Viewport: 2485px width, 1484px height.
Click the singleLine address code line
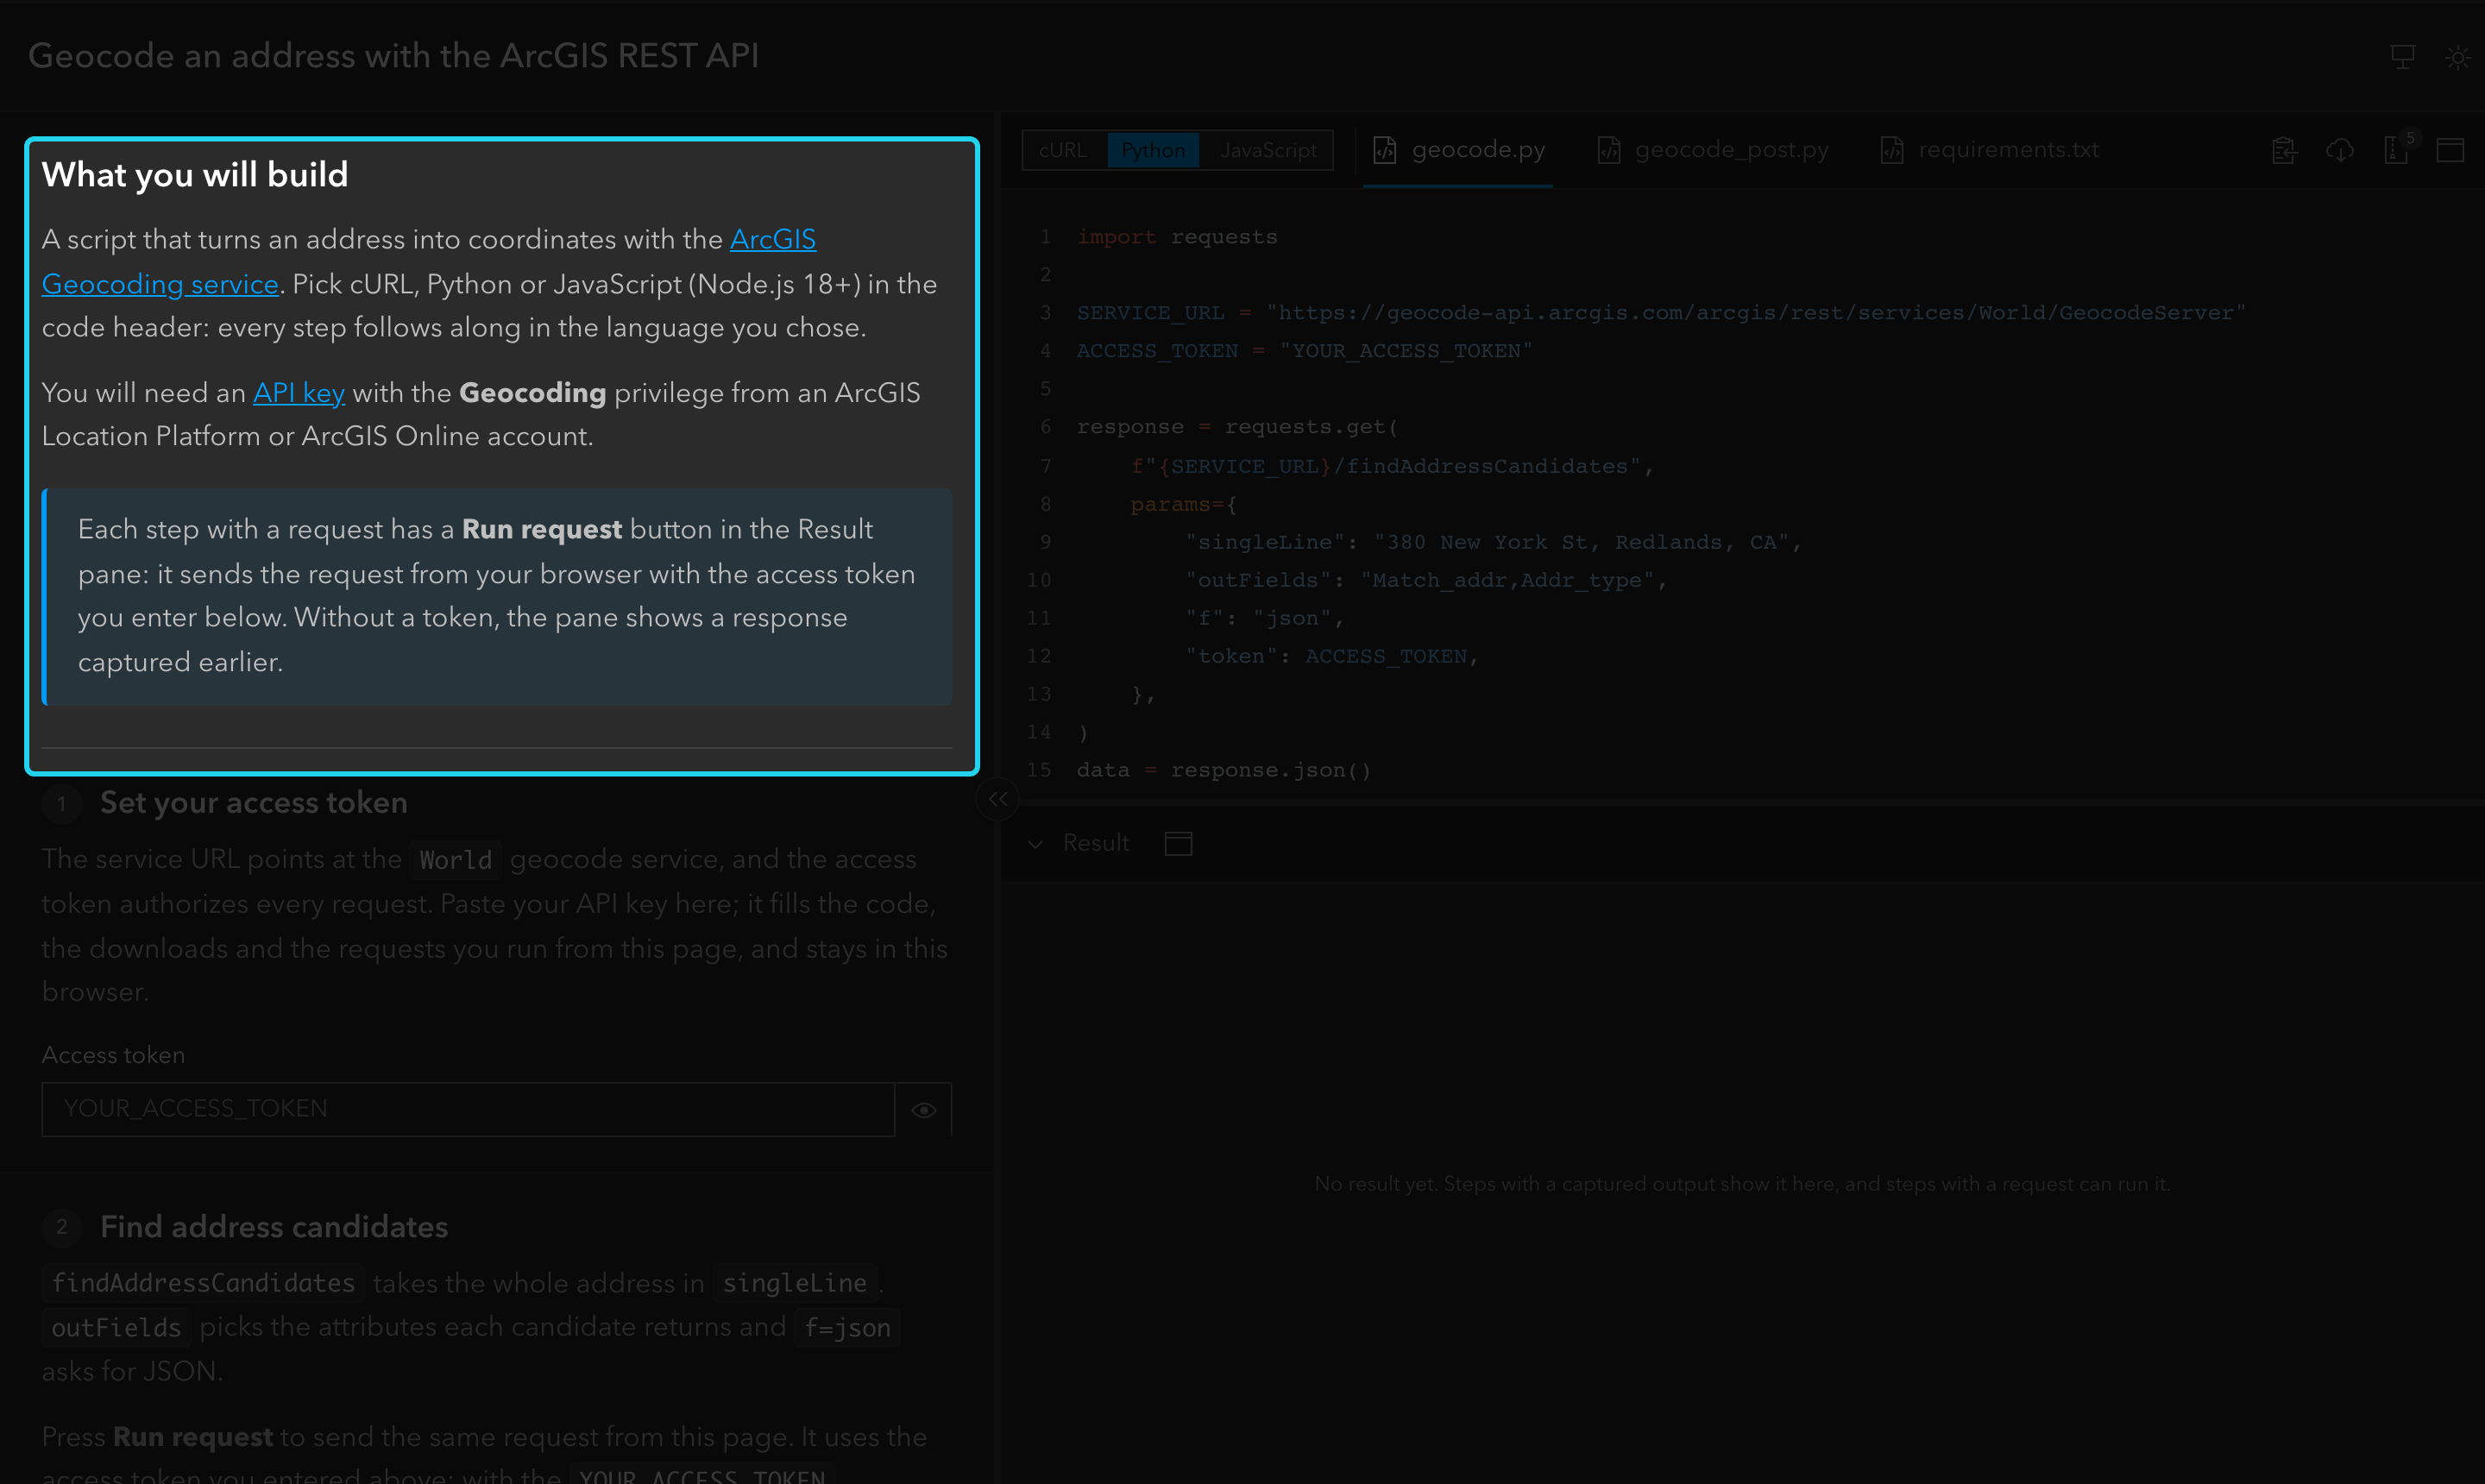click(1493, 542)
